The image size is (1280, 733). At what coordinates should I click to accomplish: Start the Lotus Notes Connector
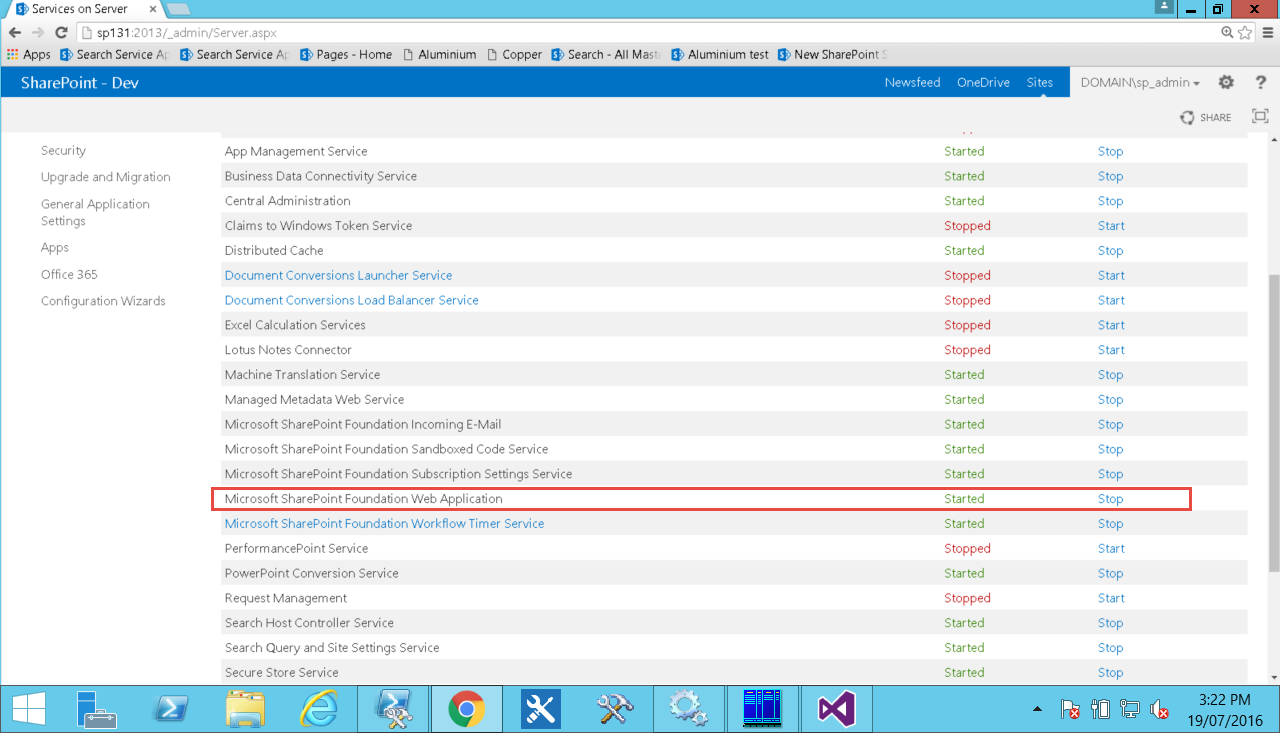(1111, 350)
